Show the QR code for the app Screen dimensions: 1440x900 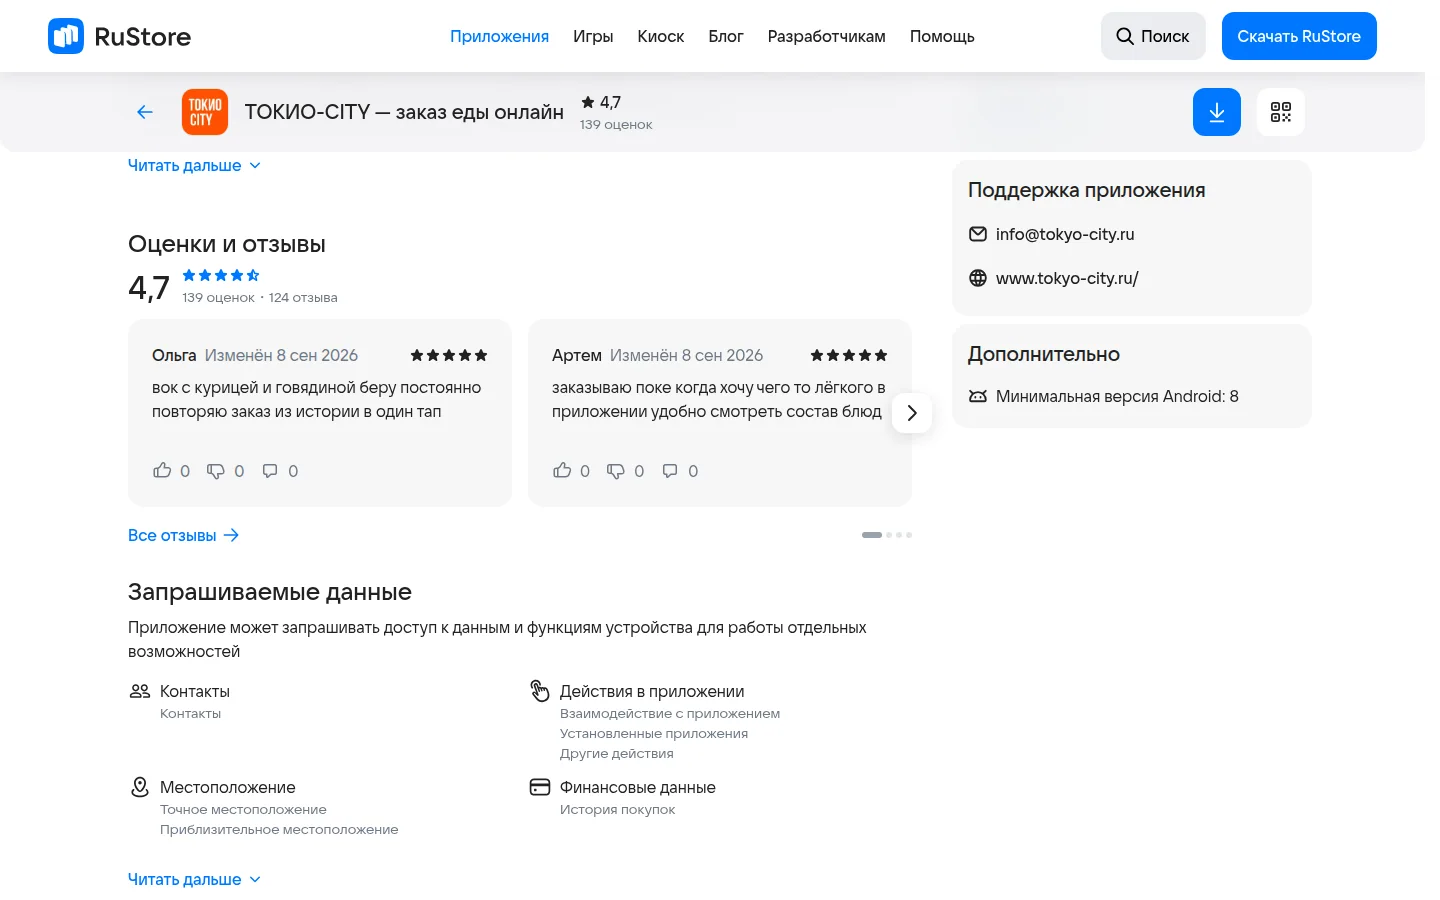[1281, 112]
